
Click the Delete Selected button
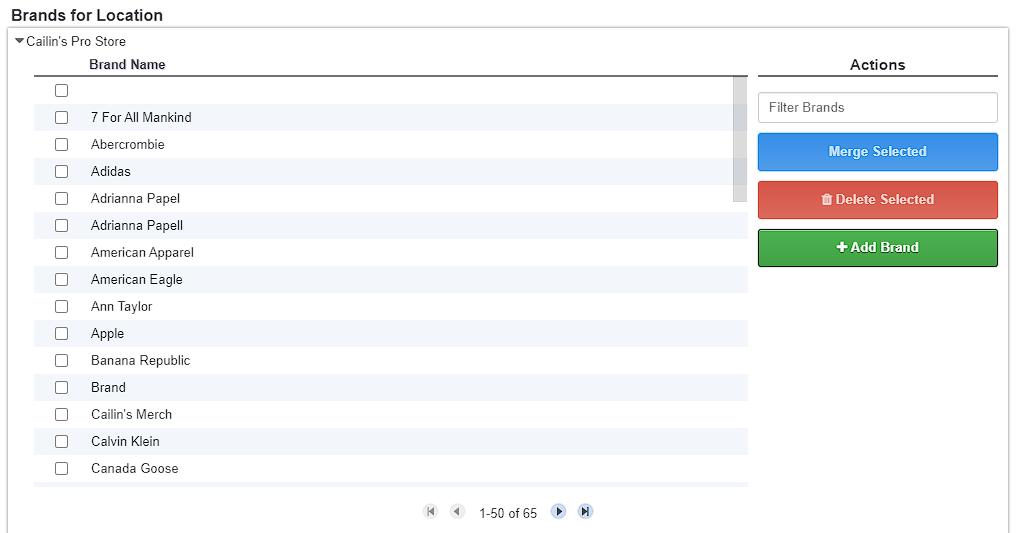click(x=878, y=200)
